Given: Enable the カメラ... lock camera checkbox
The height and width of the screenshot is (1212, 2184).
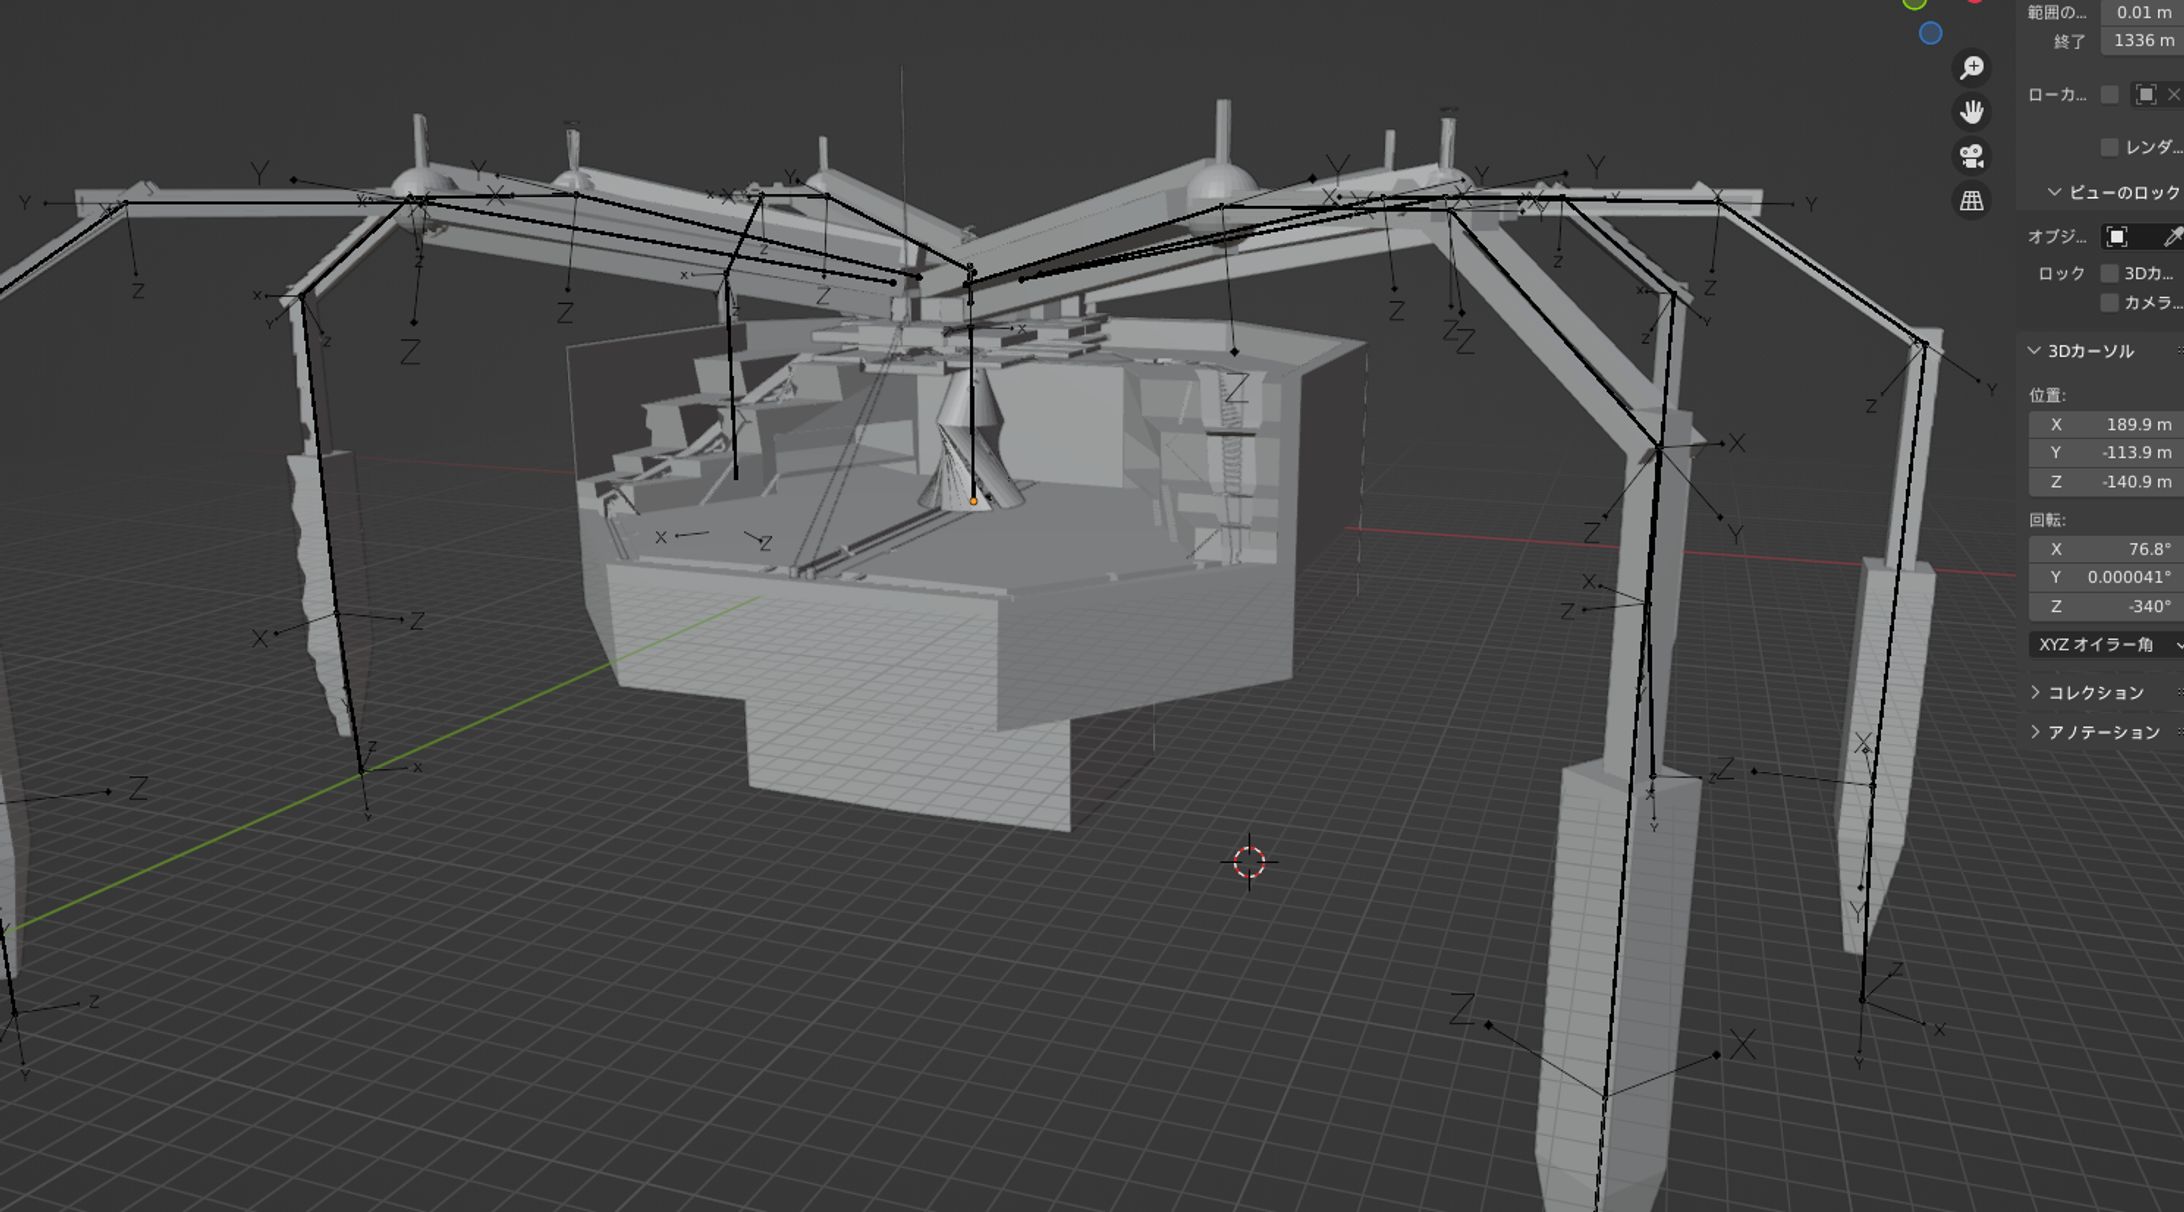Looking at the screenshot, I should click(2109, 303).
